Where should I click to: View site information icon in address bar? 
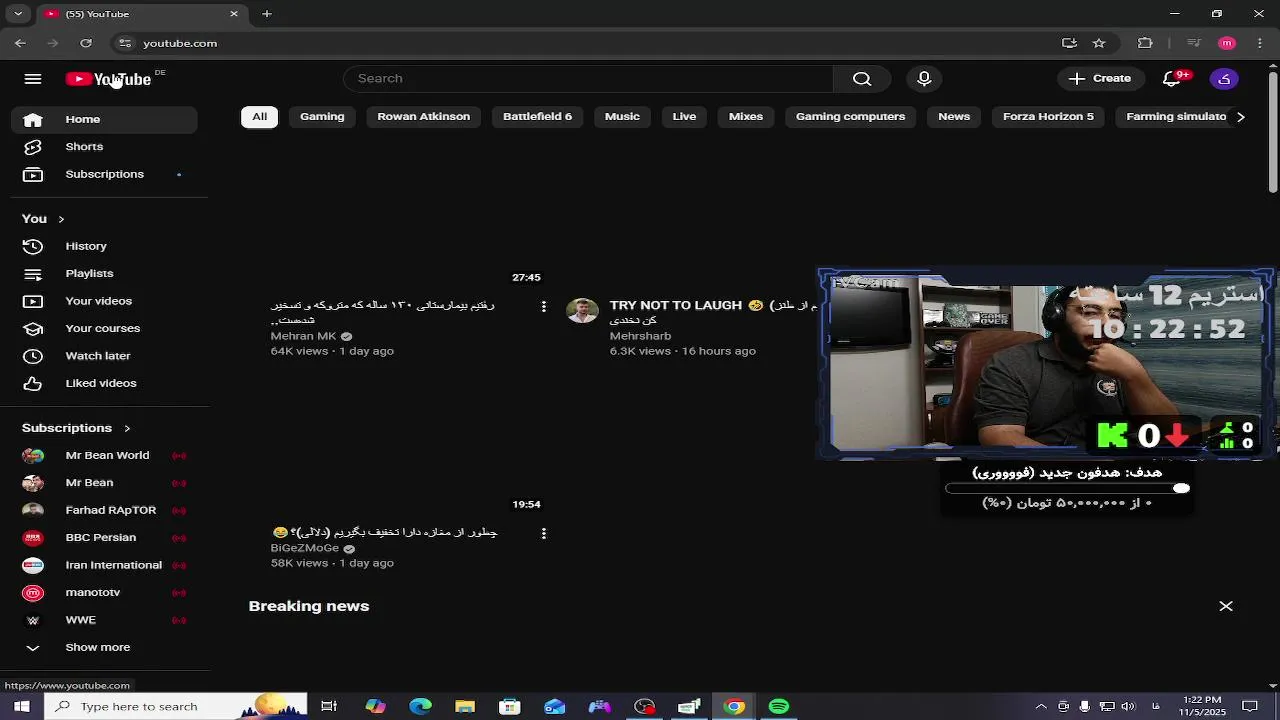(x=124, y=43)
